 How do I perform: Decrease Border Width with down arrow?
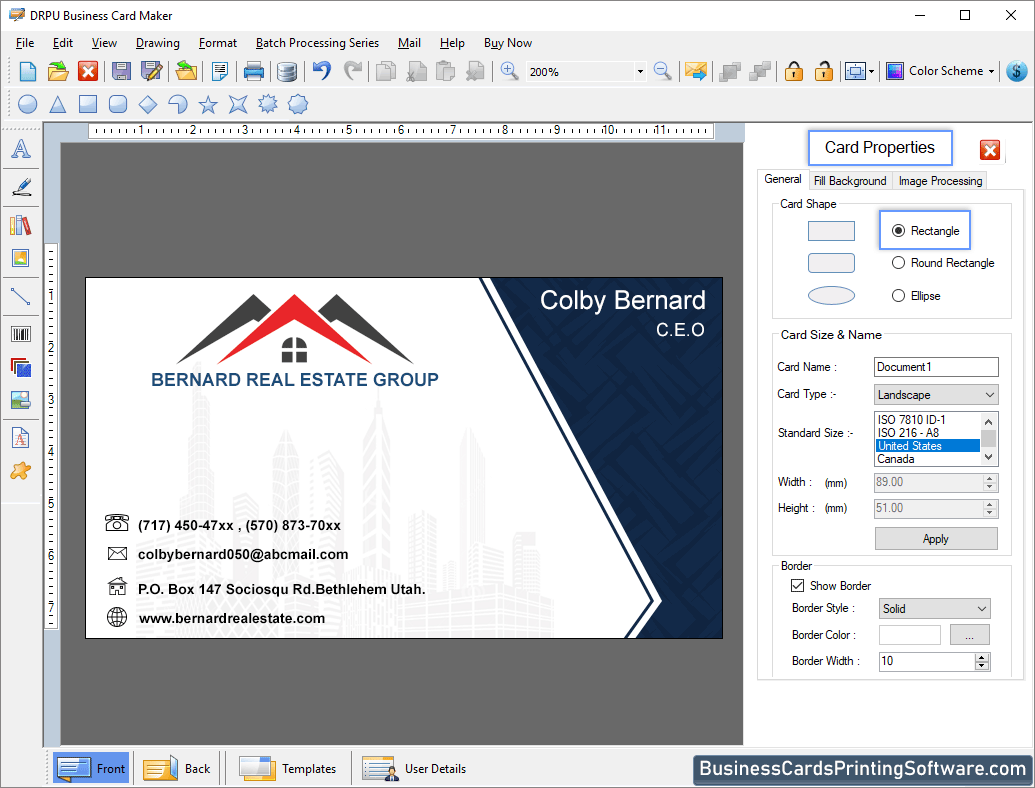click(x=982, y=666)
